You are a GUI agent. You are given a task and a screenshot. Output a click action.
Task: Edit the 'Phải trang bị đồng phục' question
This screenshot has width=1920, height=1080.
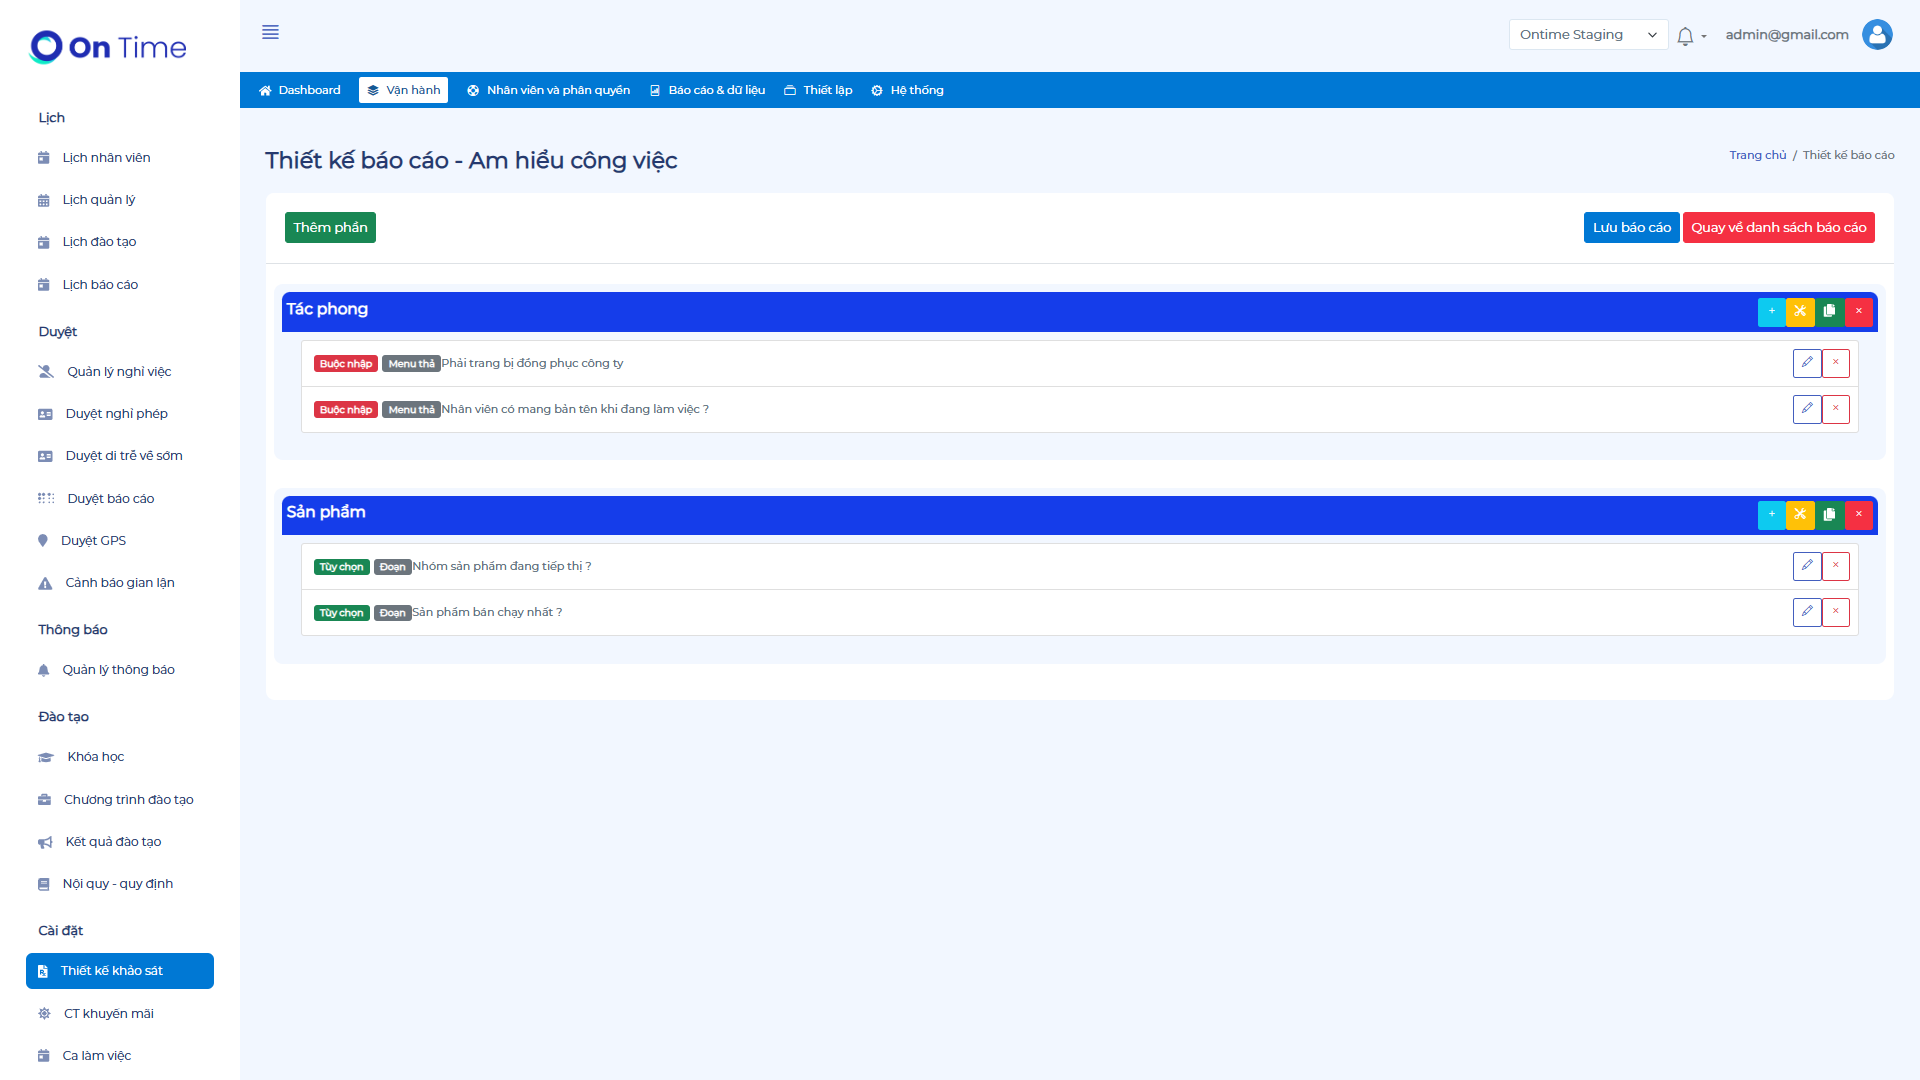pyautogui.click(x=1807, y=363)
